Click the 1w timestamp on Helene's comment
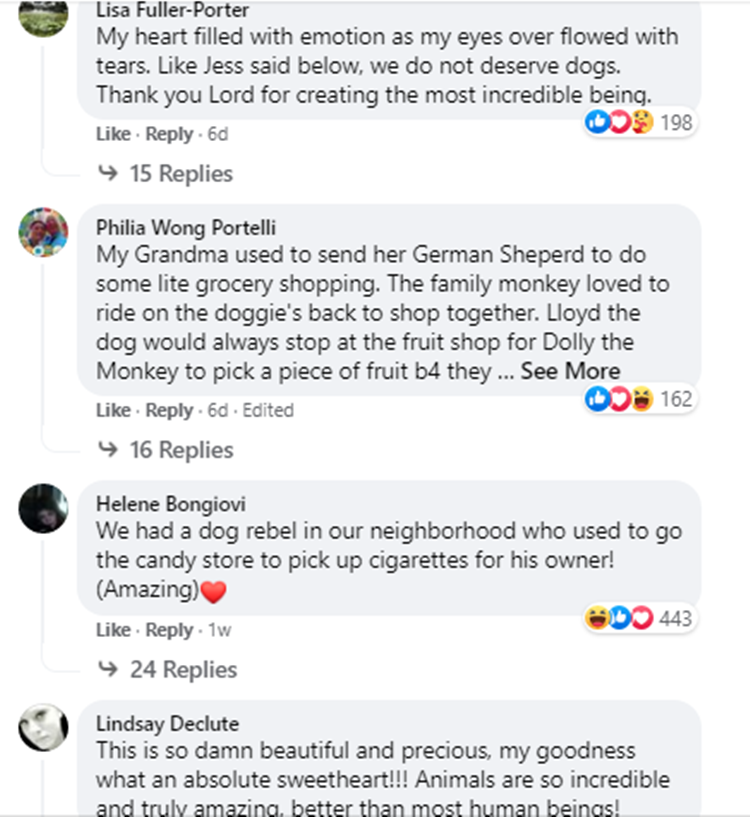Viewport: 750px width, 817px height. pyautogui.click(x=218, y=630)
